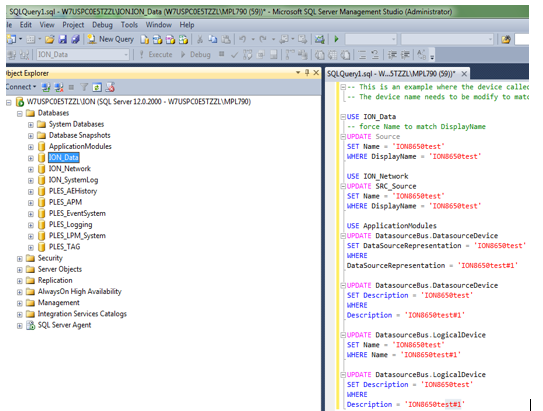Expand the PLES_TAG database node
Image resolution: width=543 pixels, height=411 pixels.
[31, 248]
